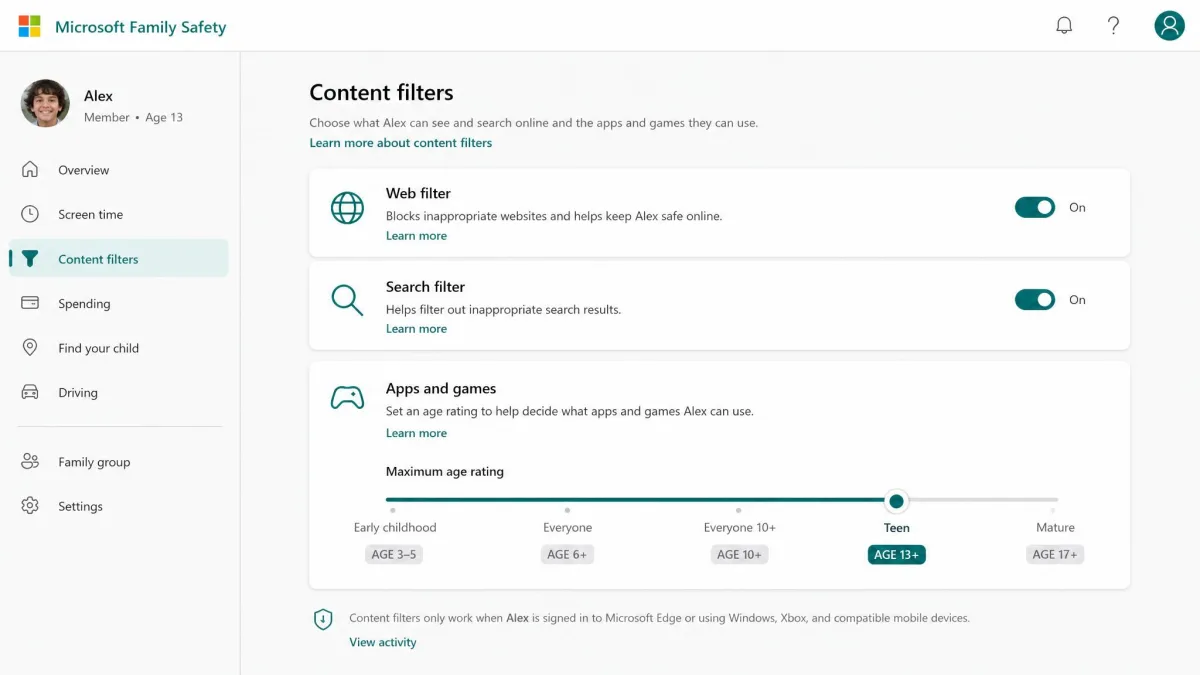The height and width of the screenshot is (675, 1200).
Task: Click the Web filter On status label
Action: pos(1077,208)
